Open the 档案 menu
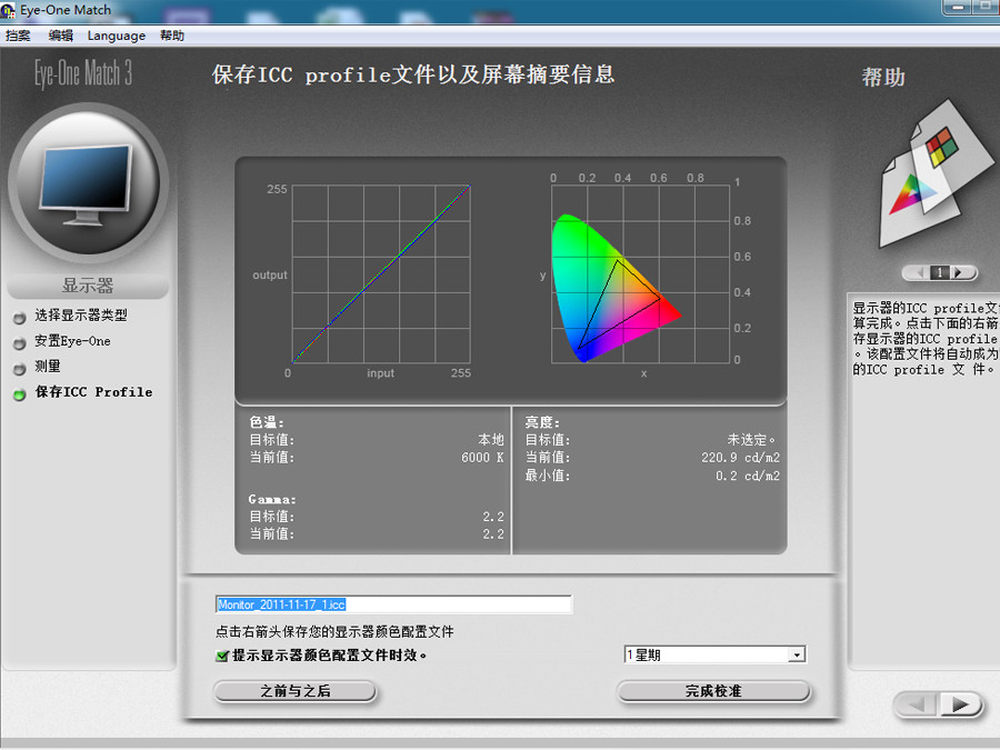1000x750 pixels. coord(18,36)
